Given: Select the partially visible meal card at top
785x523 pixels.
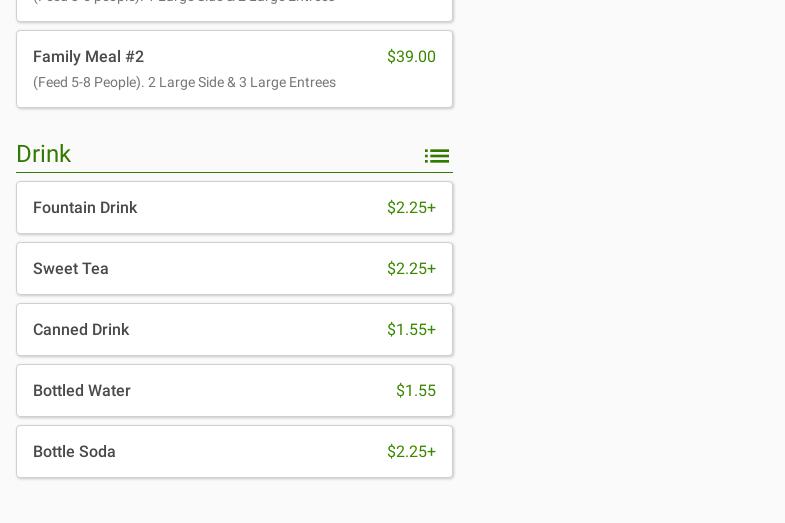Looking at the screenshot, I should (234, 8).
